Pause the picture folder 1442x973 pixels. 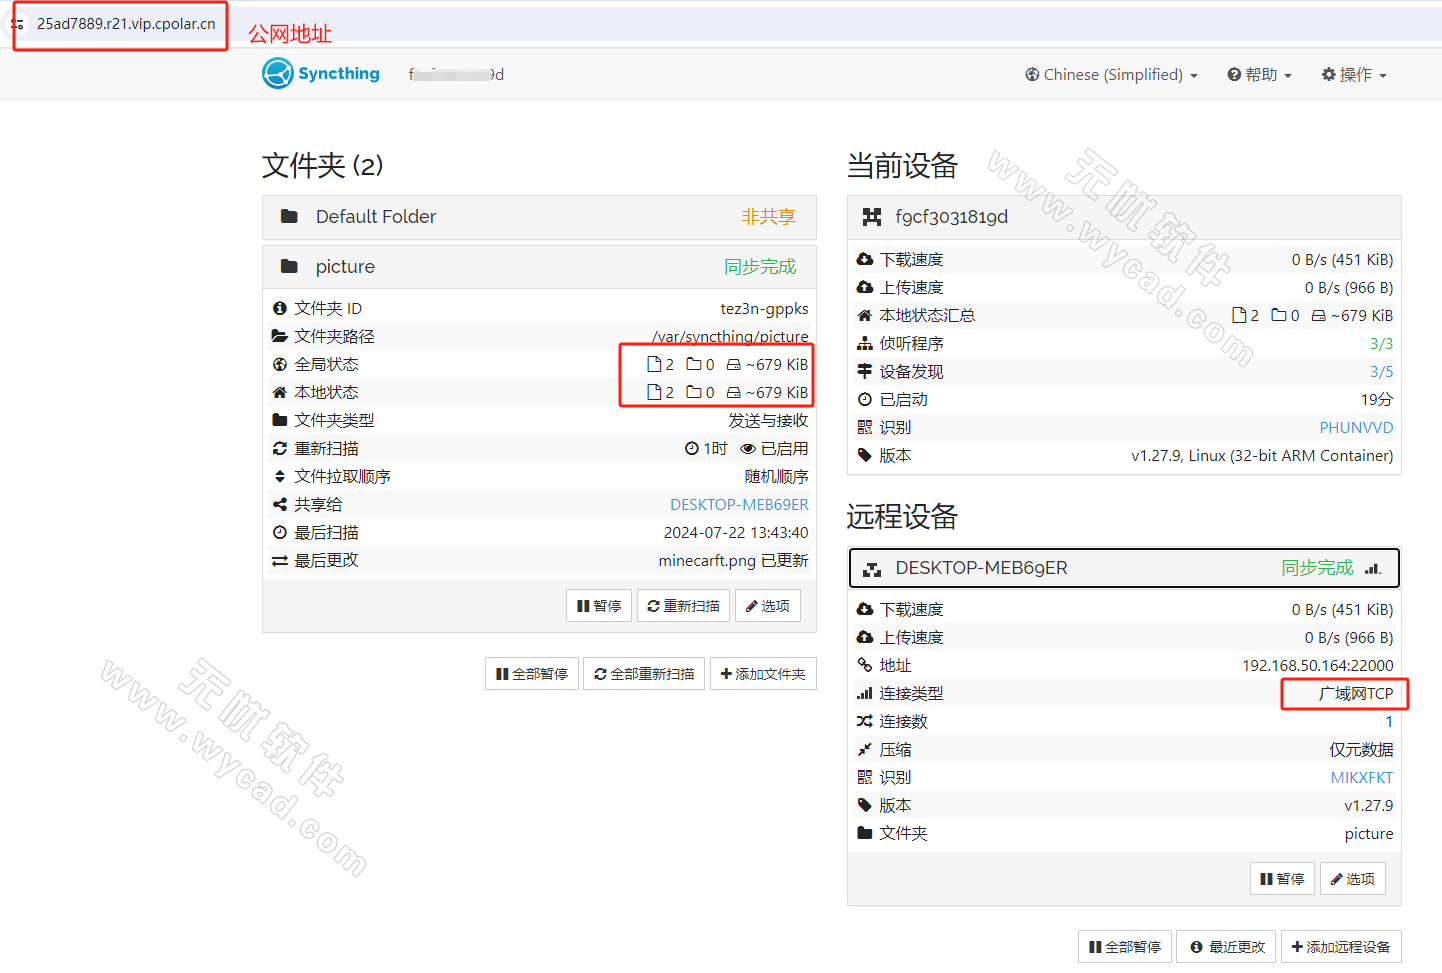click(599, 605)
